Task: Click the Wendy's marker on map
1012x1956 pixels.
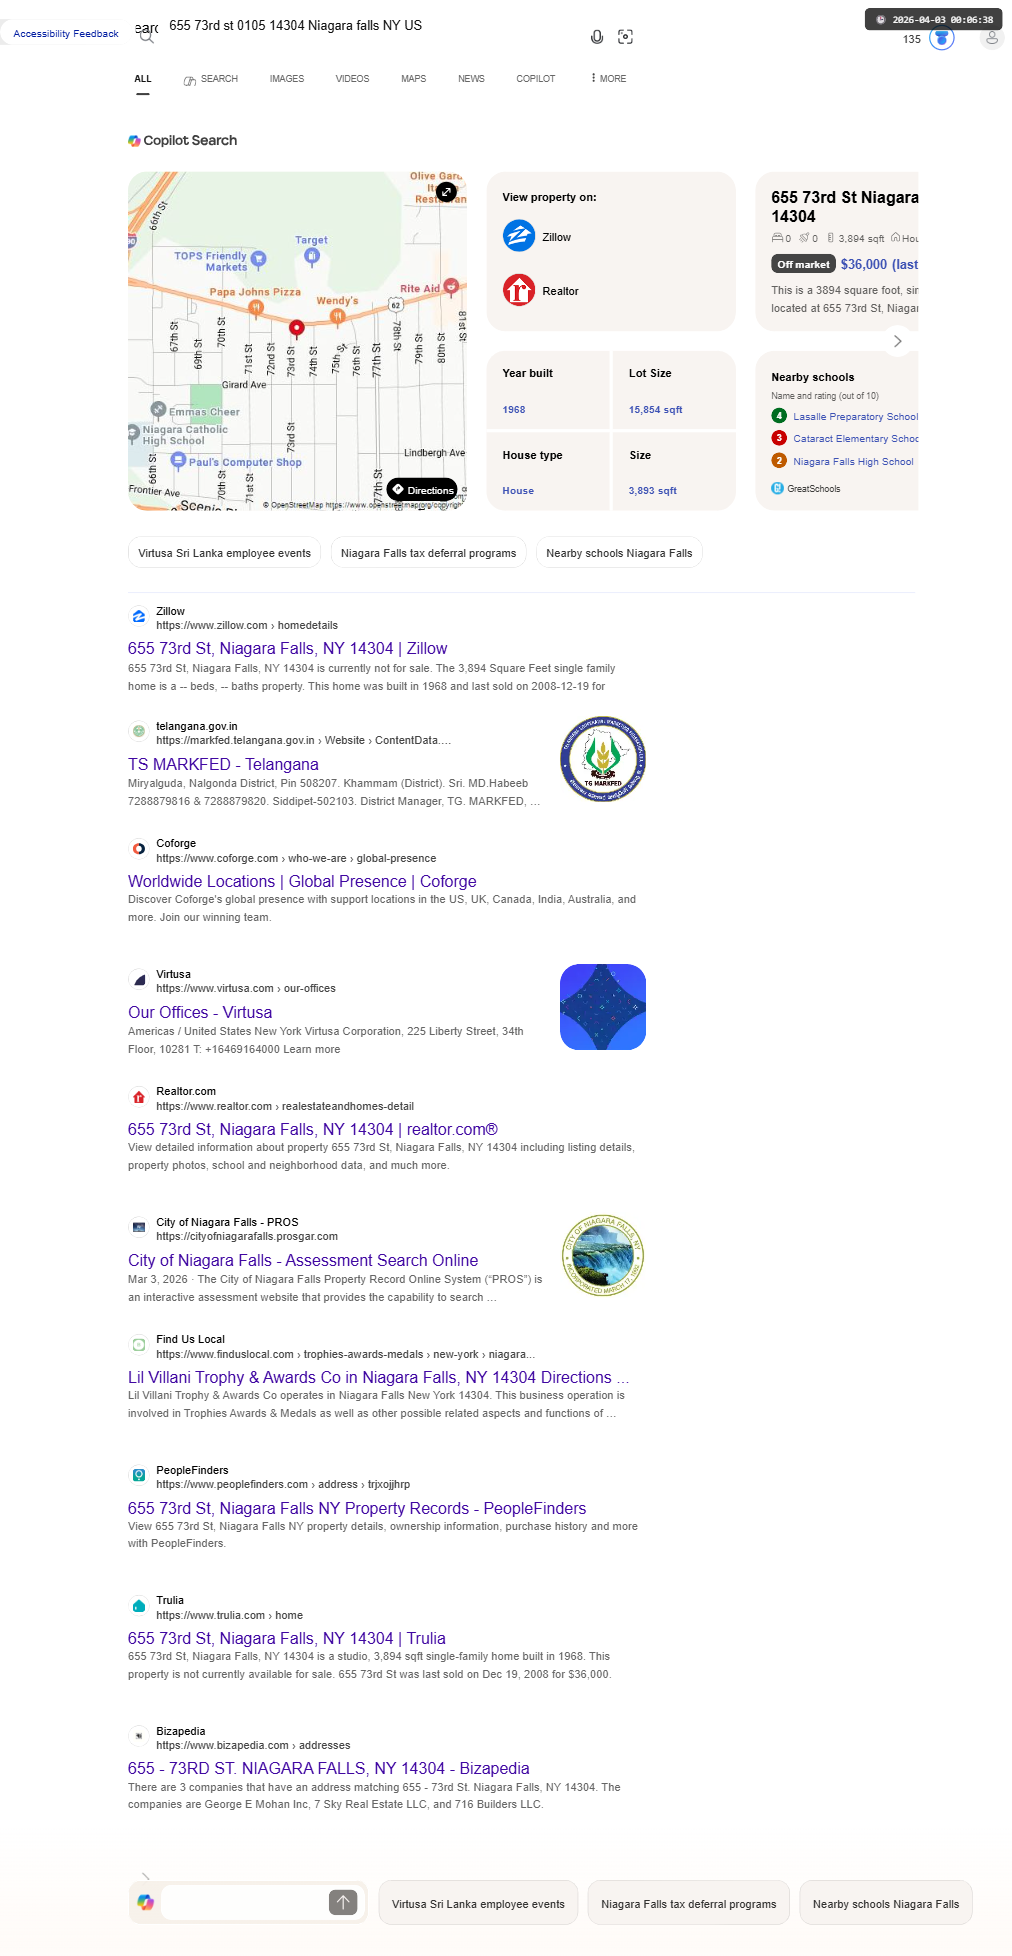Action: pos(338,317)
